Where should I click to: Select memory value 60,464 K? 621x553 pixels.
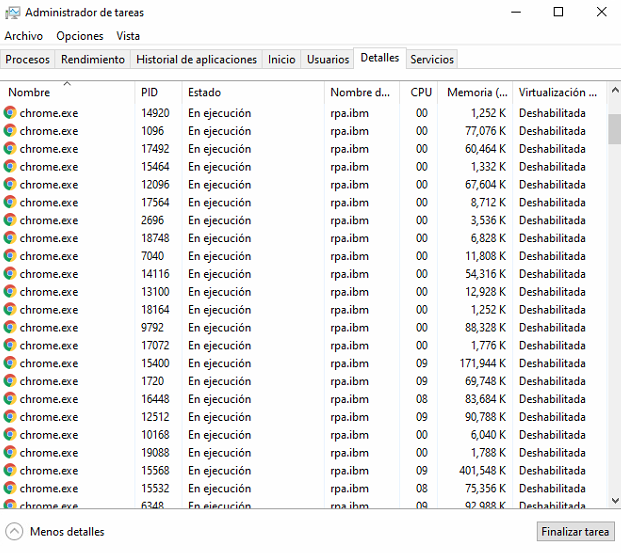tap(486, 149)
